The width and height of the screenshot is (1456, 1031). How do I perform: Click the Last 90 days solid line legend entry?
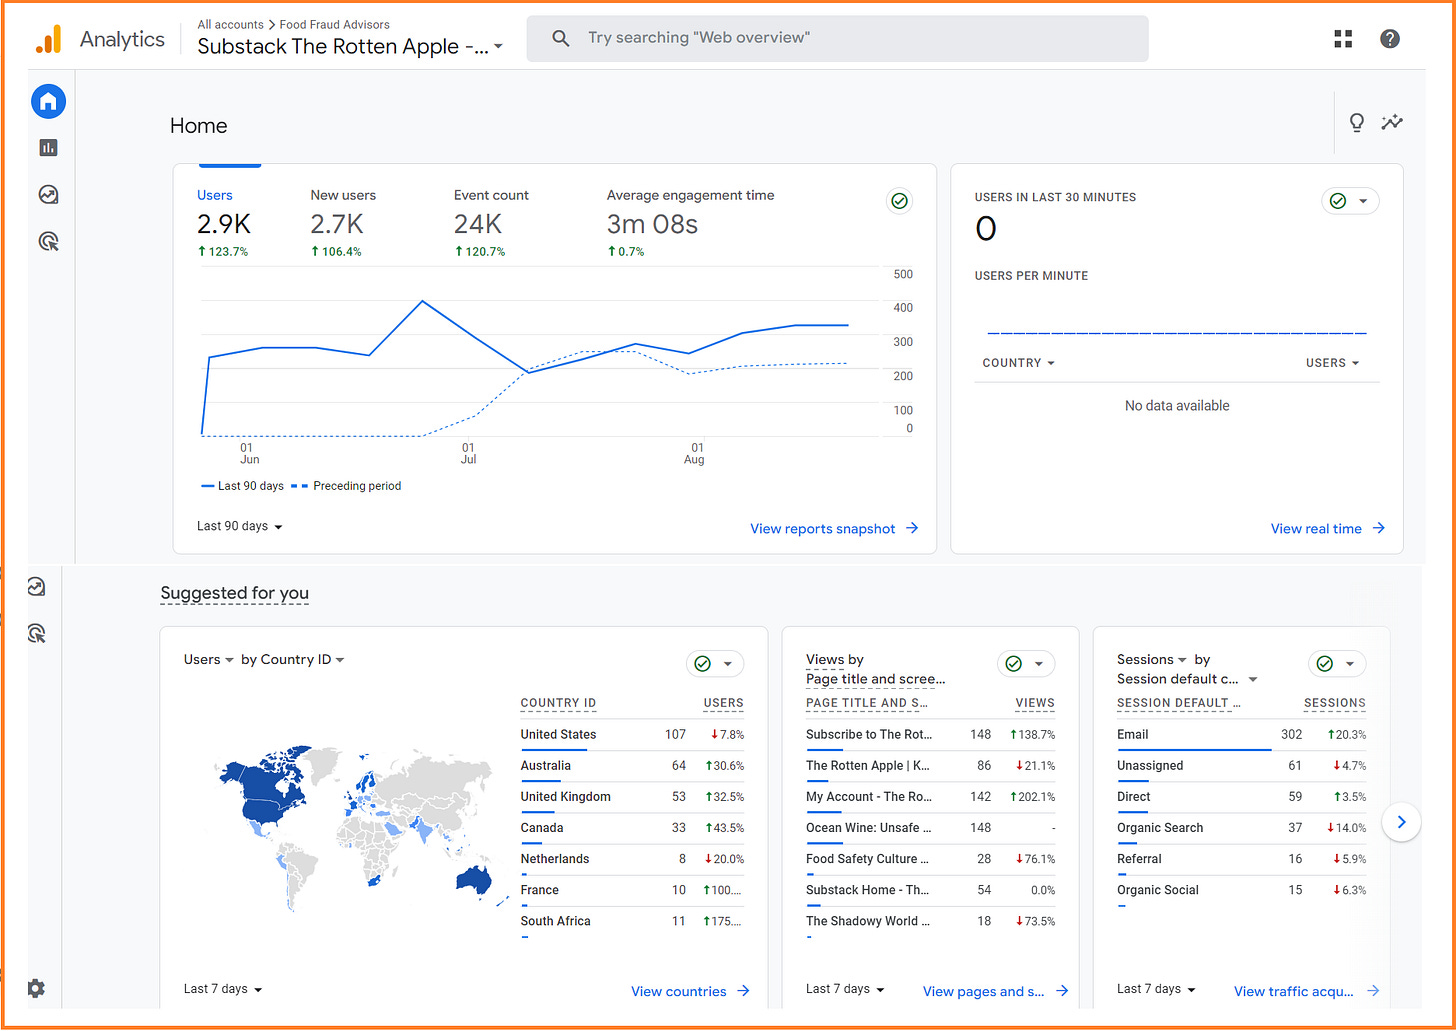243,486
